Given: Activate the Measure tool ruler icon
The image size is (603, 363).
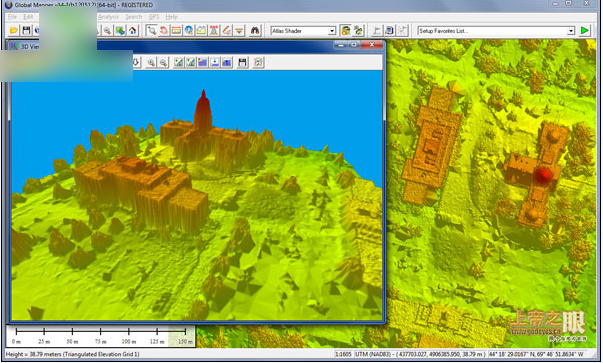Looking at the screenshot, I should tap(177, 30).
